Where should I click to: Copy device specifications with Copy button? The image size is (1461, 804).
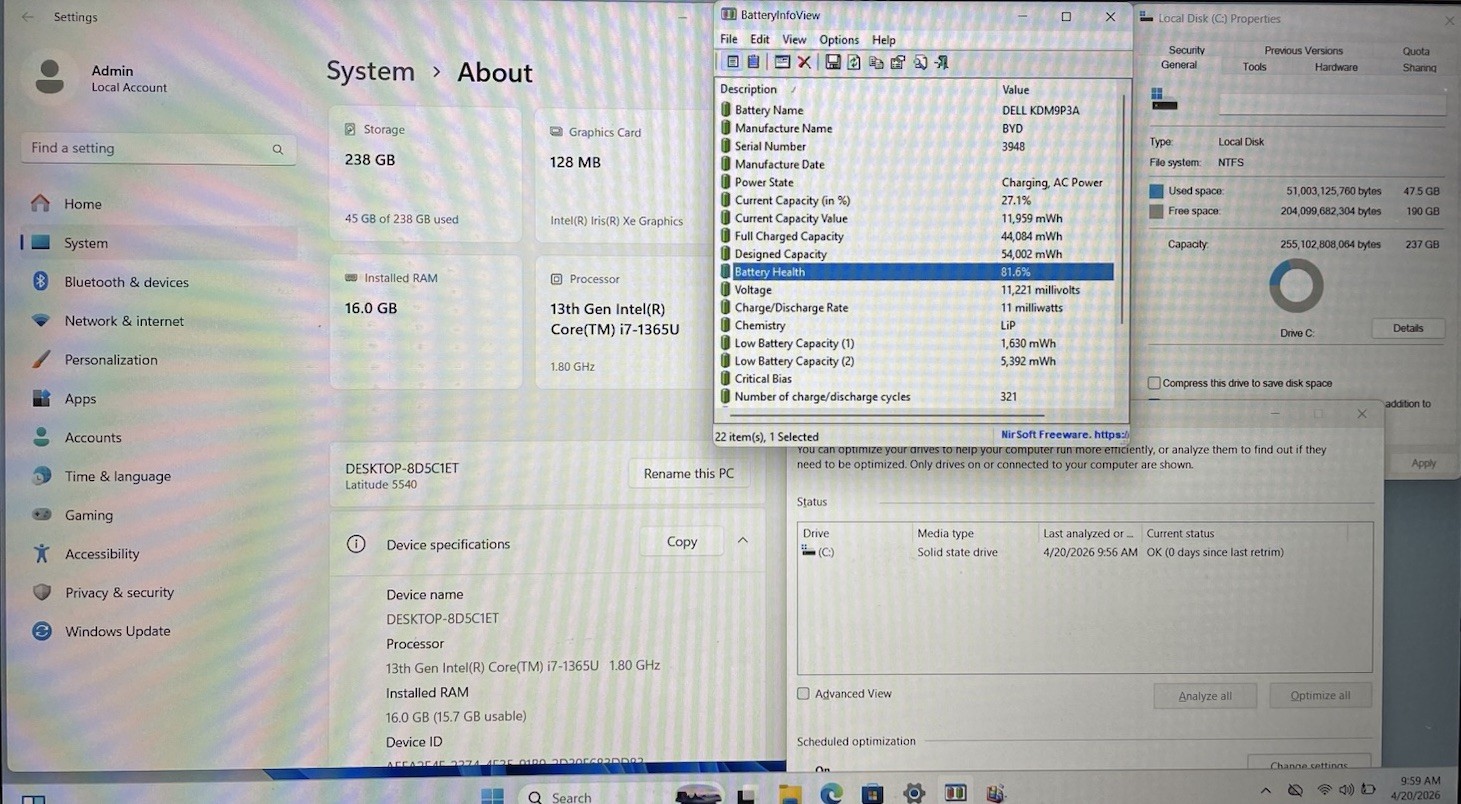(x=682, y=542)
